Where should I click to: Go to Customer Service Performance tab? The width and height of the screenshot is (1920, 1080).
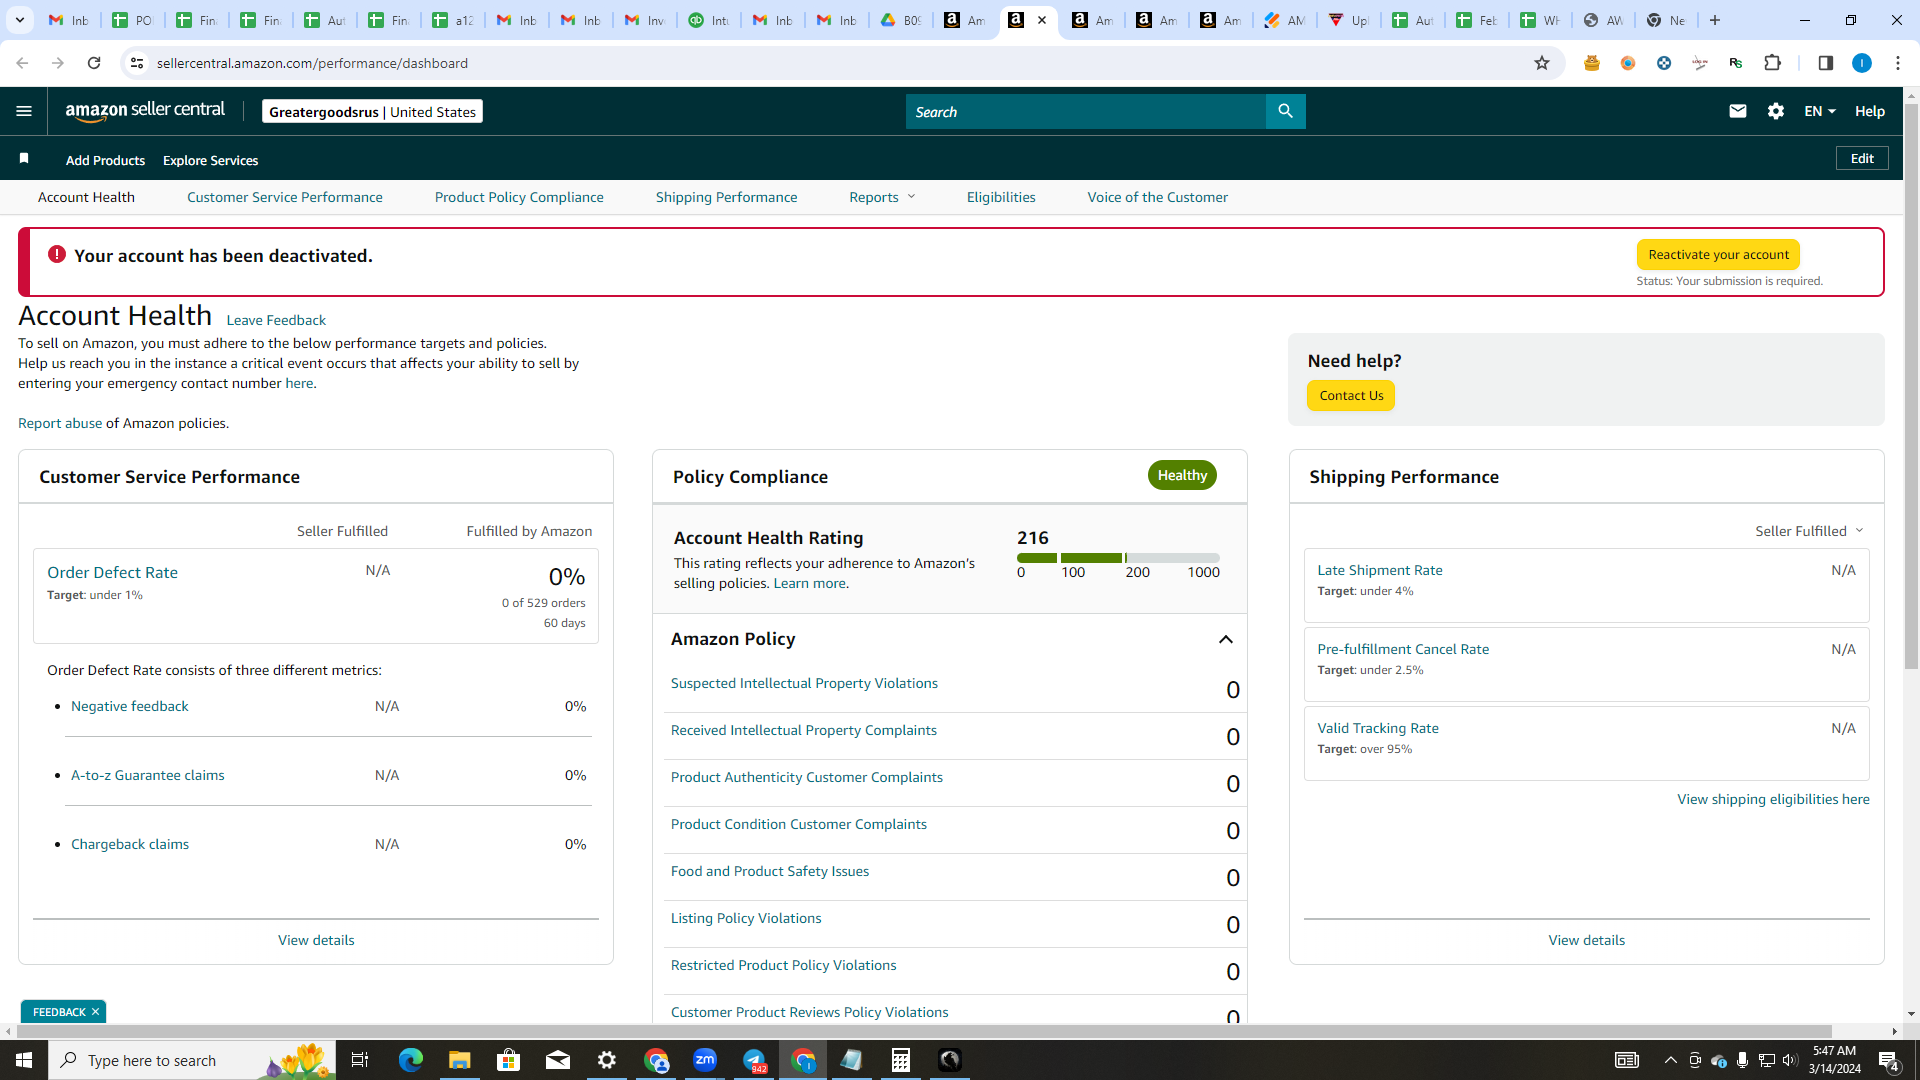pyautogui.click(x=284, y=197)
